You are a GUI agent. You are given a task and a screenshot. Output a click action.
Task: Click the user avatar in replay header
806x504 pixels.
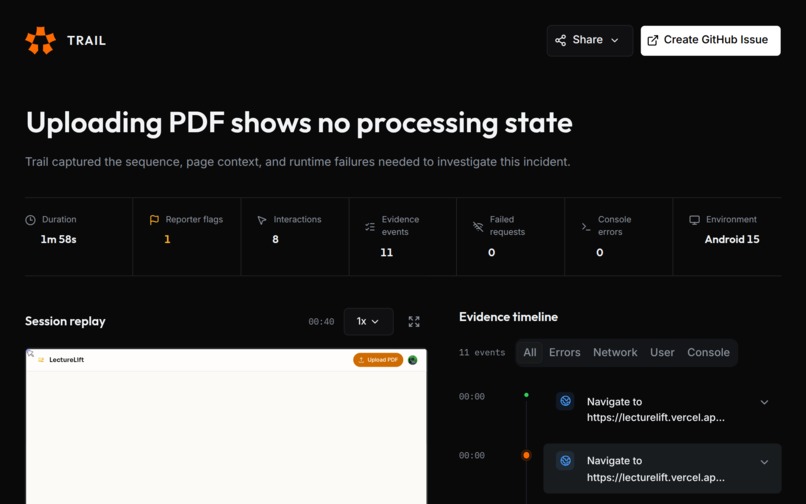(412, 360)
